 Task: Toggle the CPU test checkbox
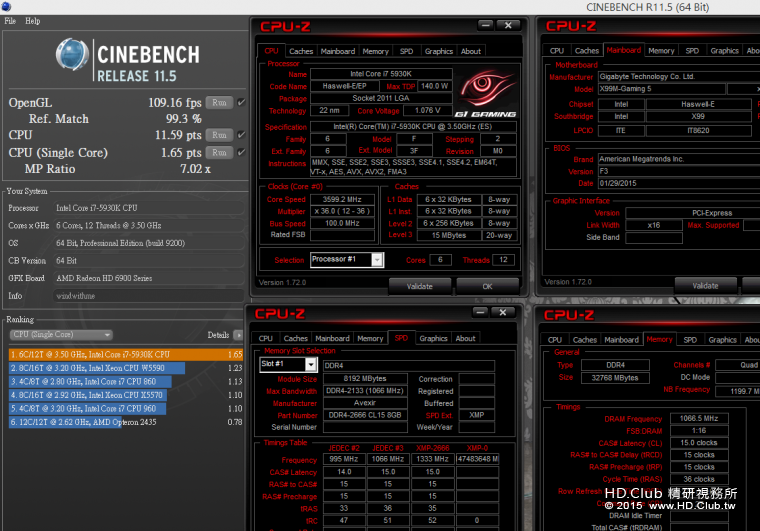(x=241, y=135)
